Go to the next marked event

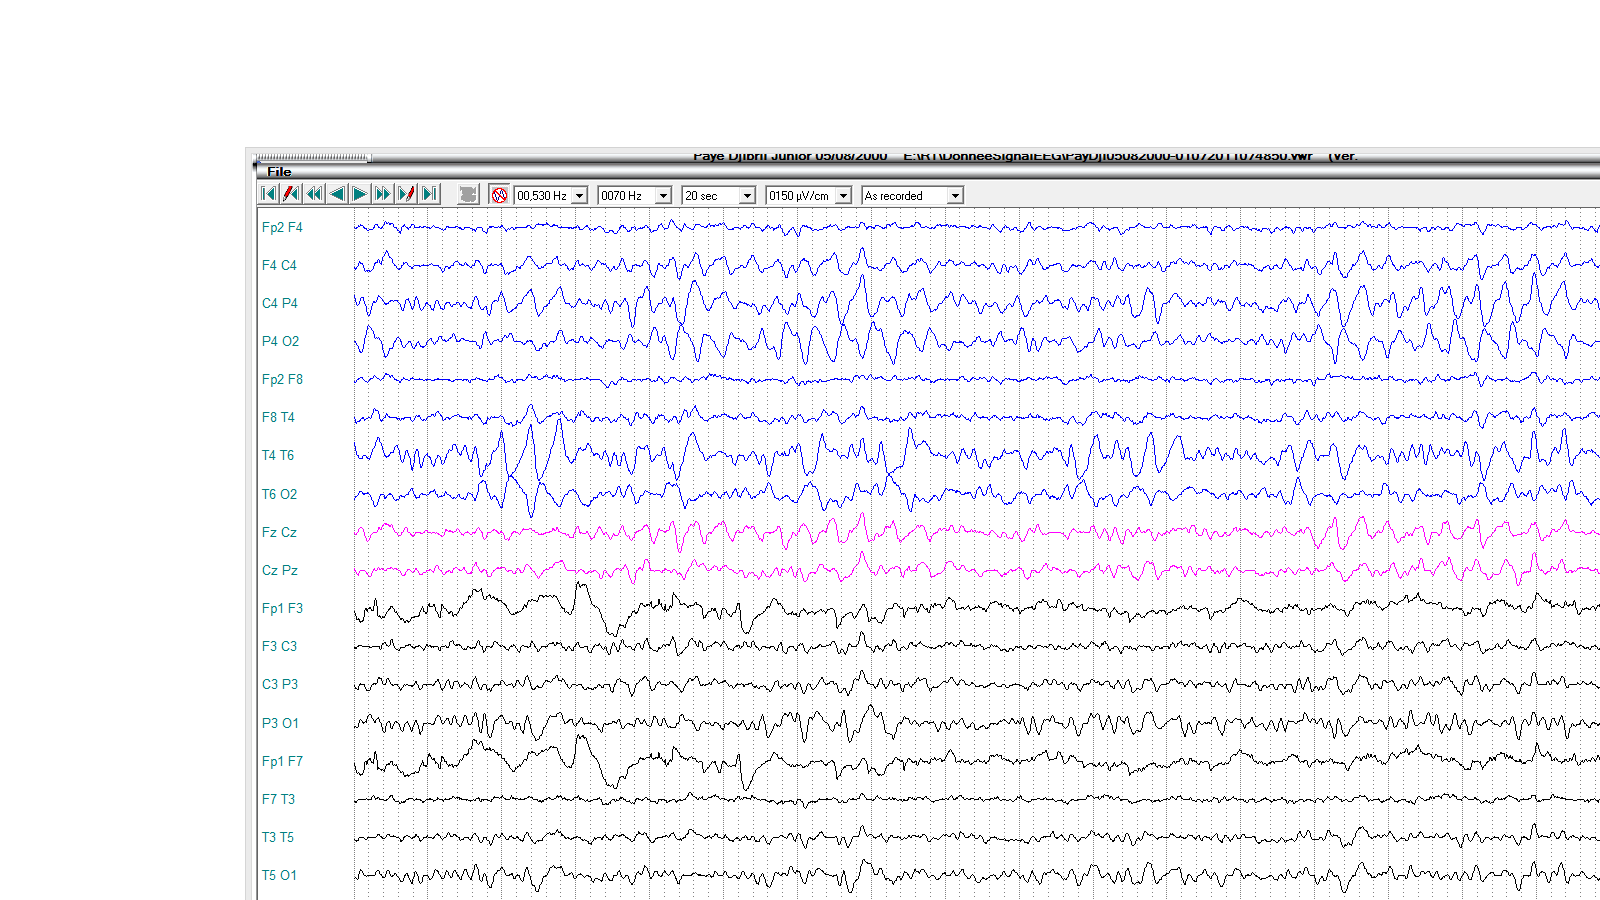tap(406, 194)
